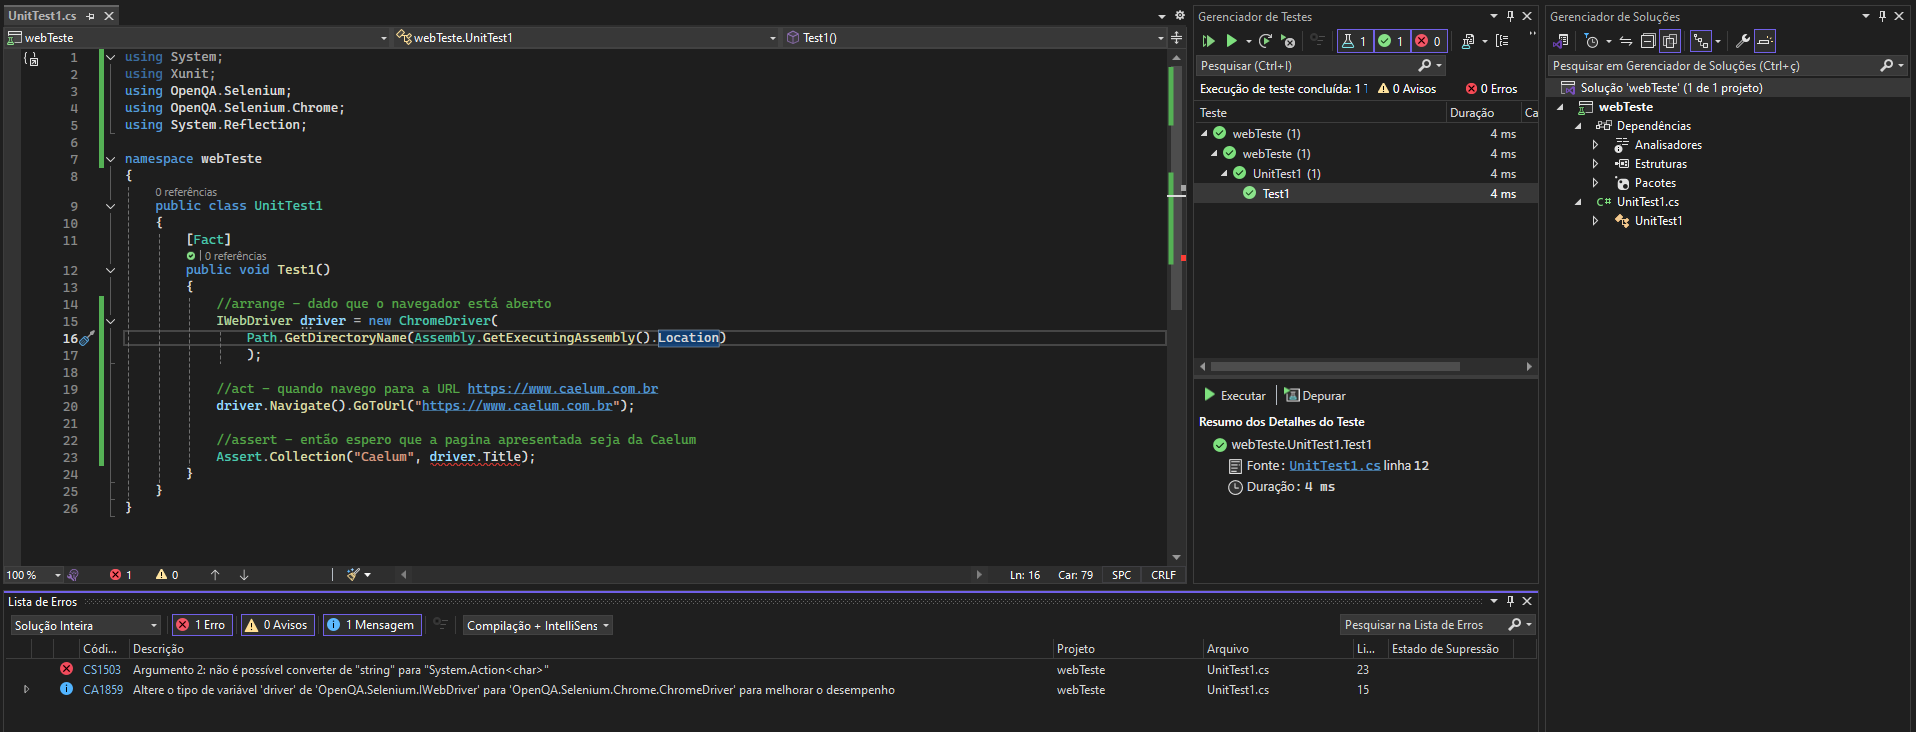
Task: Open Solution Explorer properties wrench icon
Action: pos(1742,41)
